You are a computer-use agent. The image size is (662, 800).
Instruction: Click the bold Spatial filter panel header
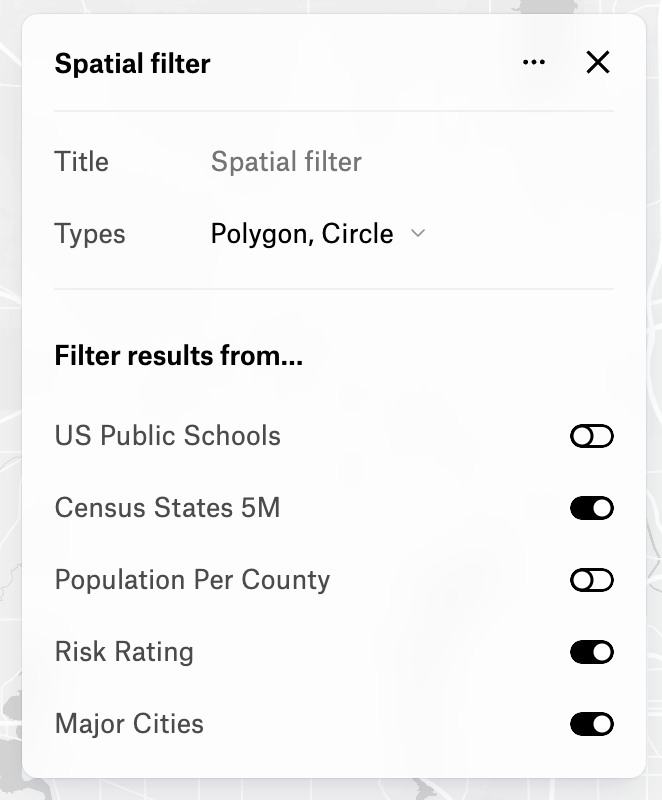[132, 64]
